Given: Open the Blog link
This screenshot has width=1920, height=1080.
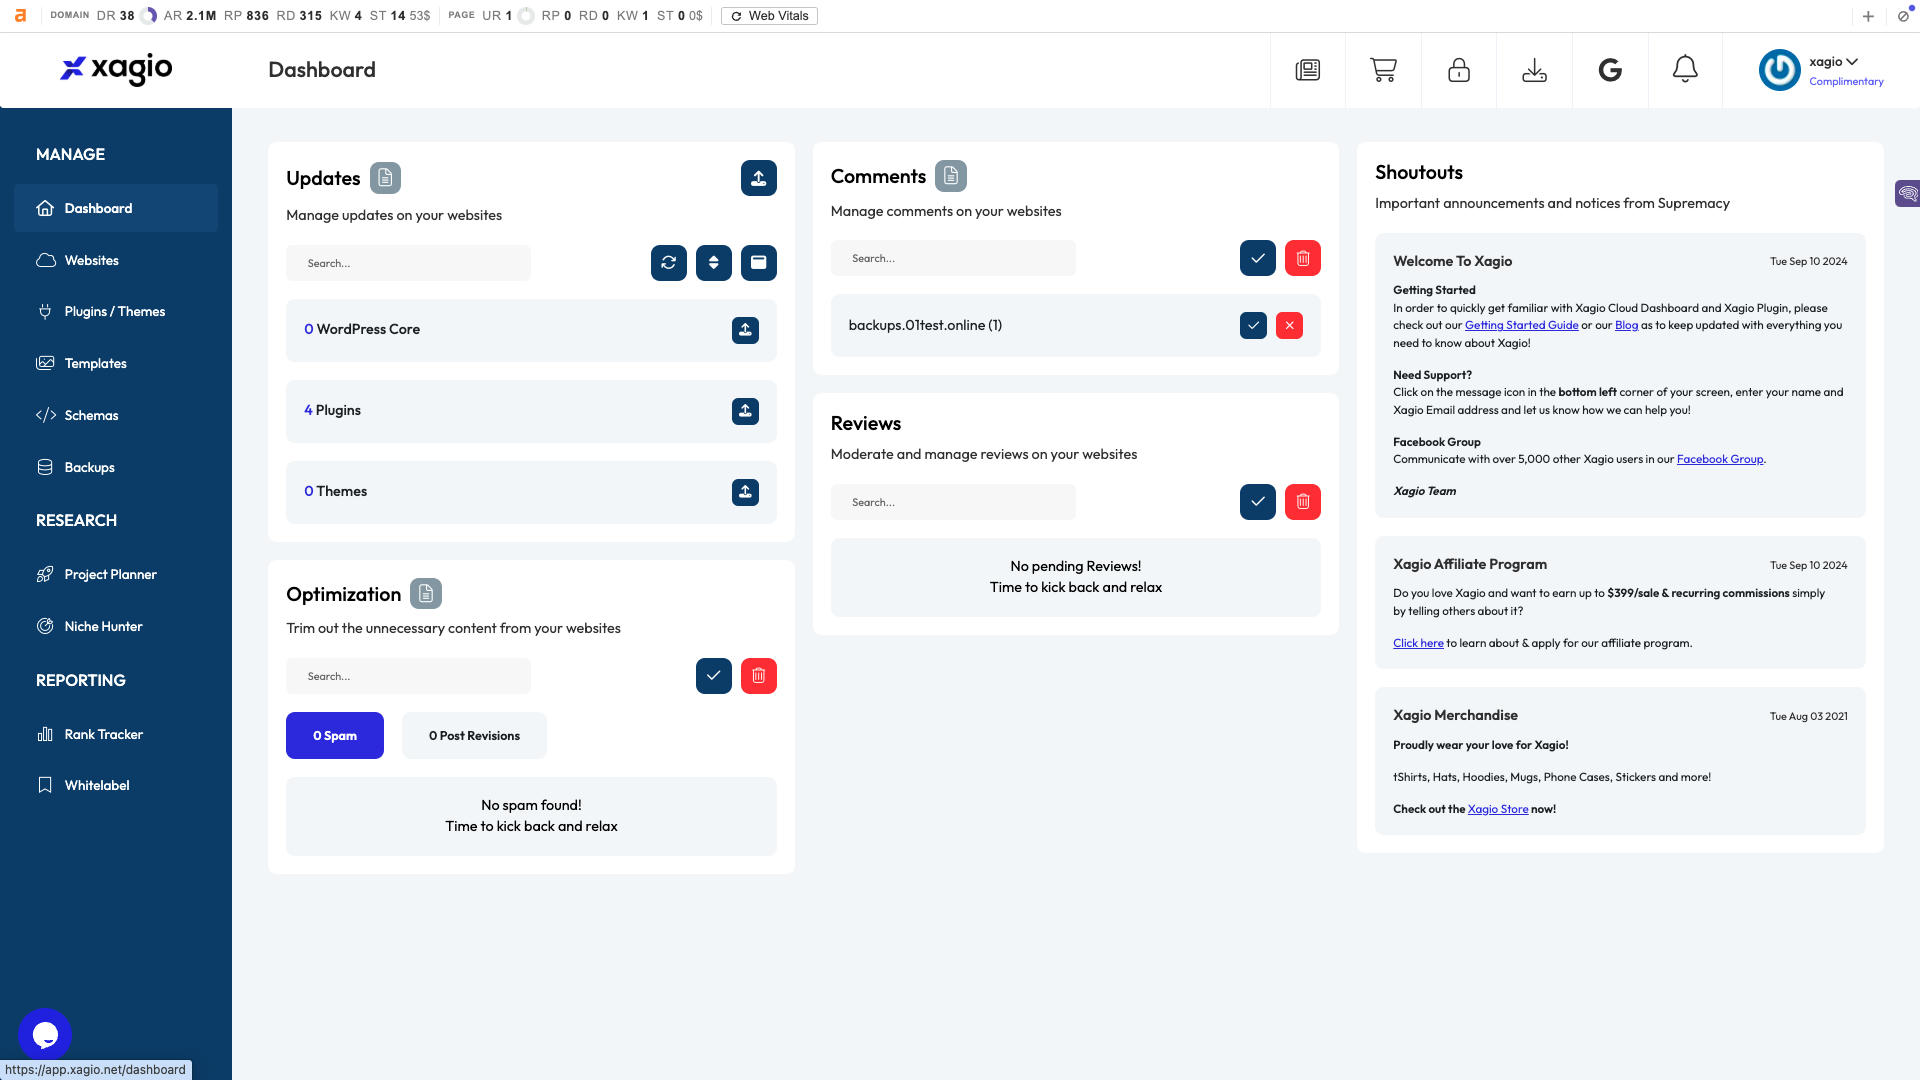Looking at the screenshot, I should [1626, 325].
